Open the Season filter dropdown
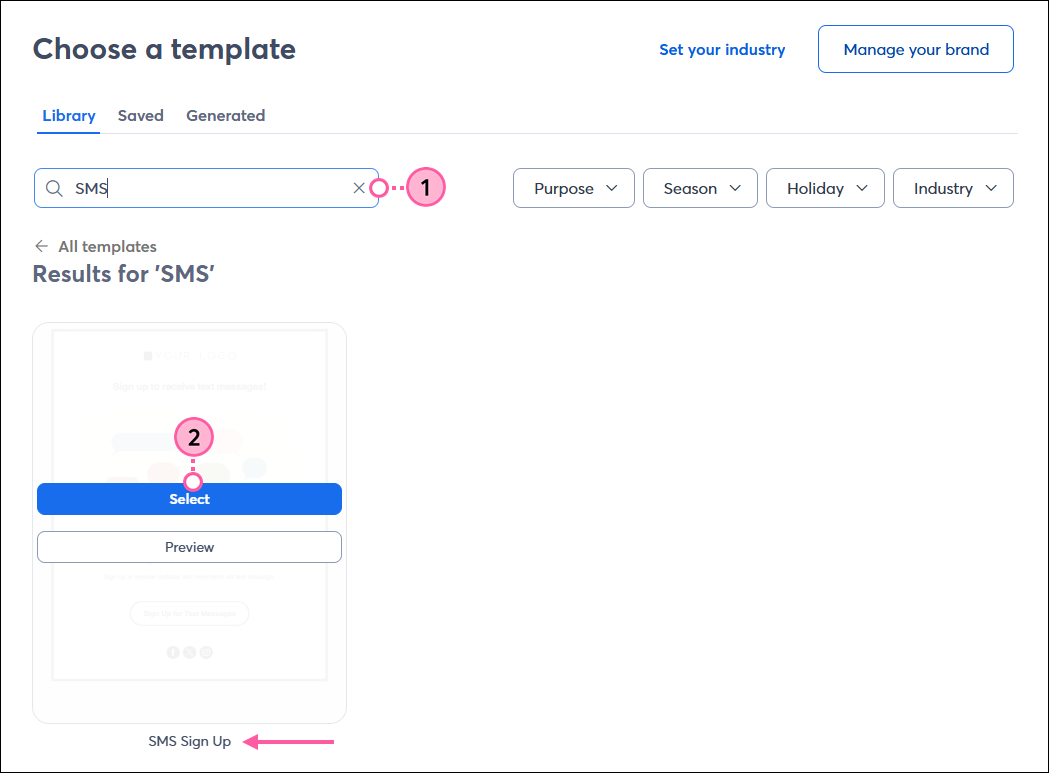 [700, 188]
